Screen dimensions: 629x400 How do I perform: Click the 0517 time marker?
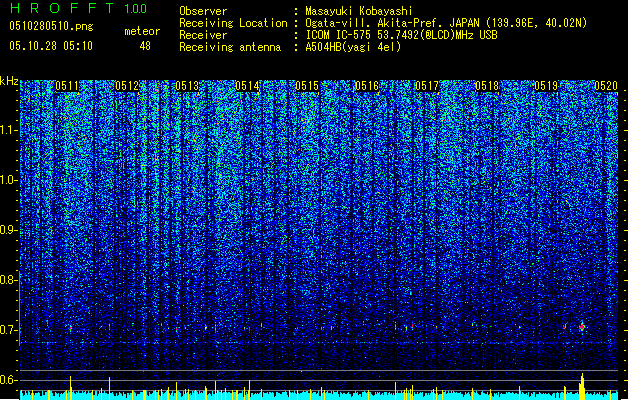click(x=427, y=86)
